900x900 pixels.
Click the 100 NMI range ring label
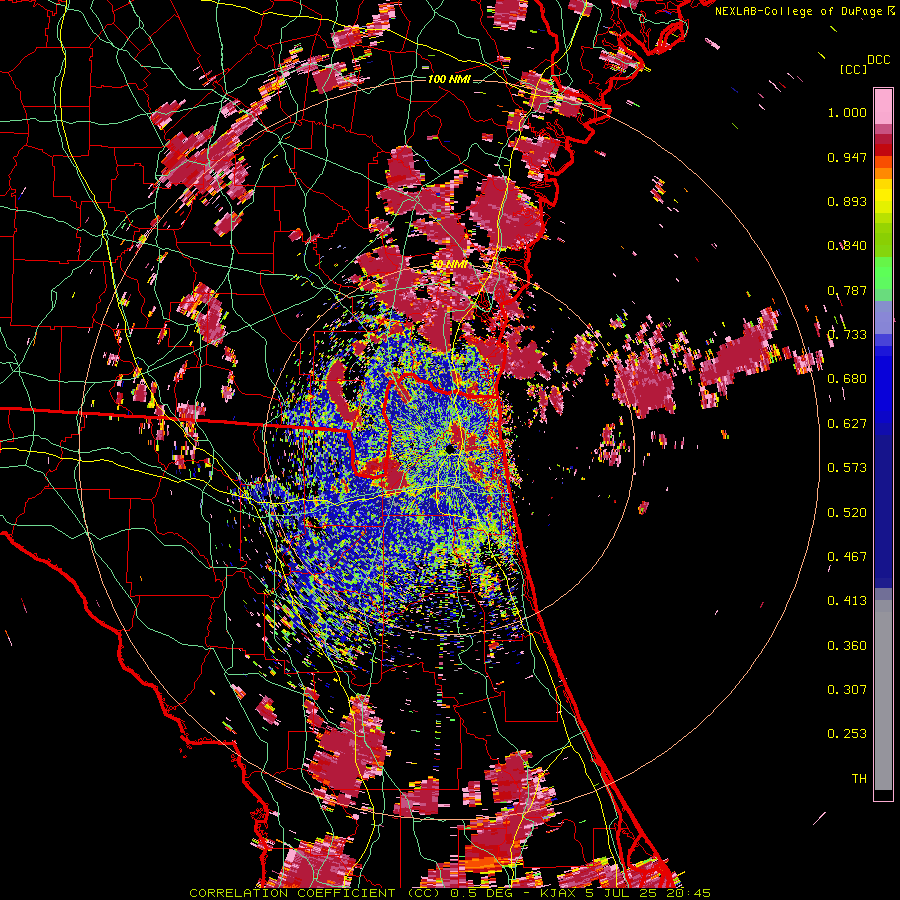pos(449,79)
